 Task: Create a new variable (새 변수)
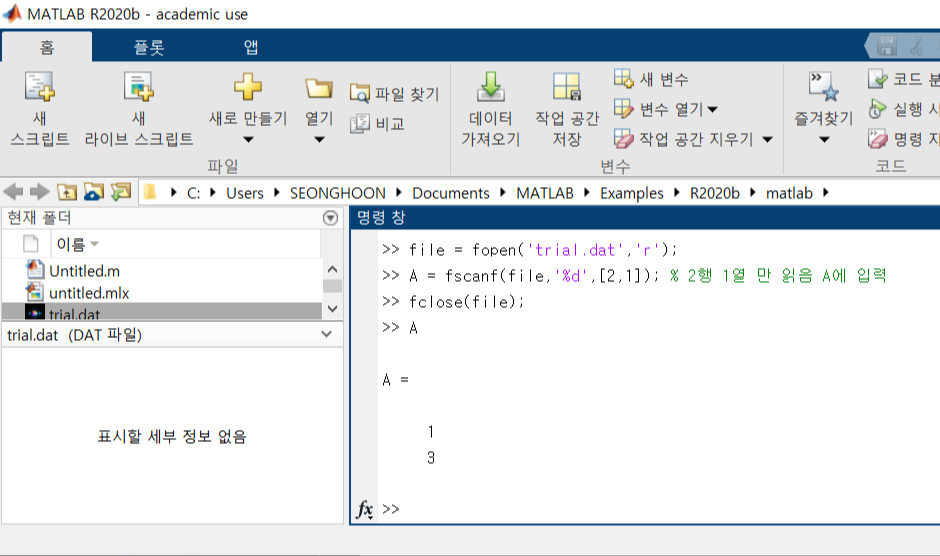pyautogui.click(x=651, y=79)
